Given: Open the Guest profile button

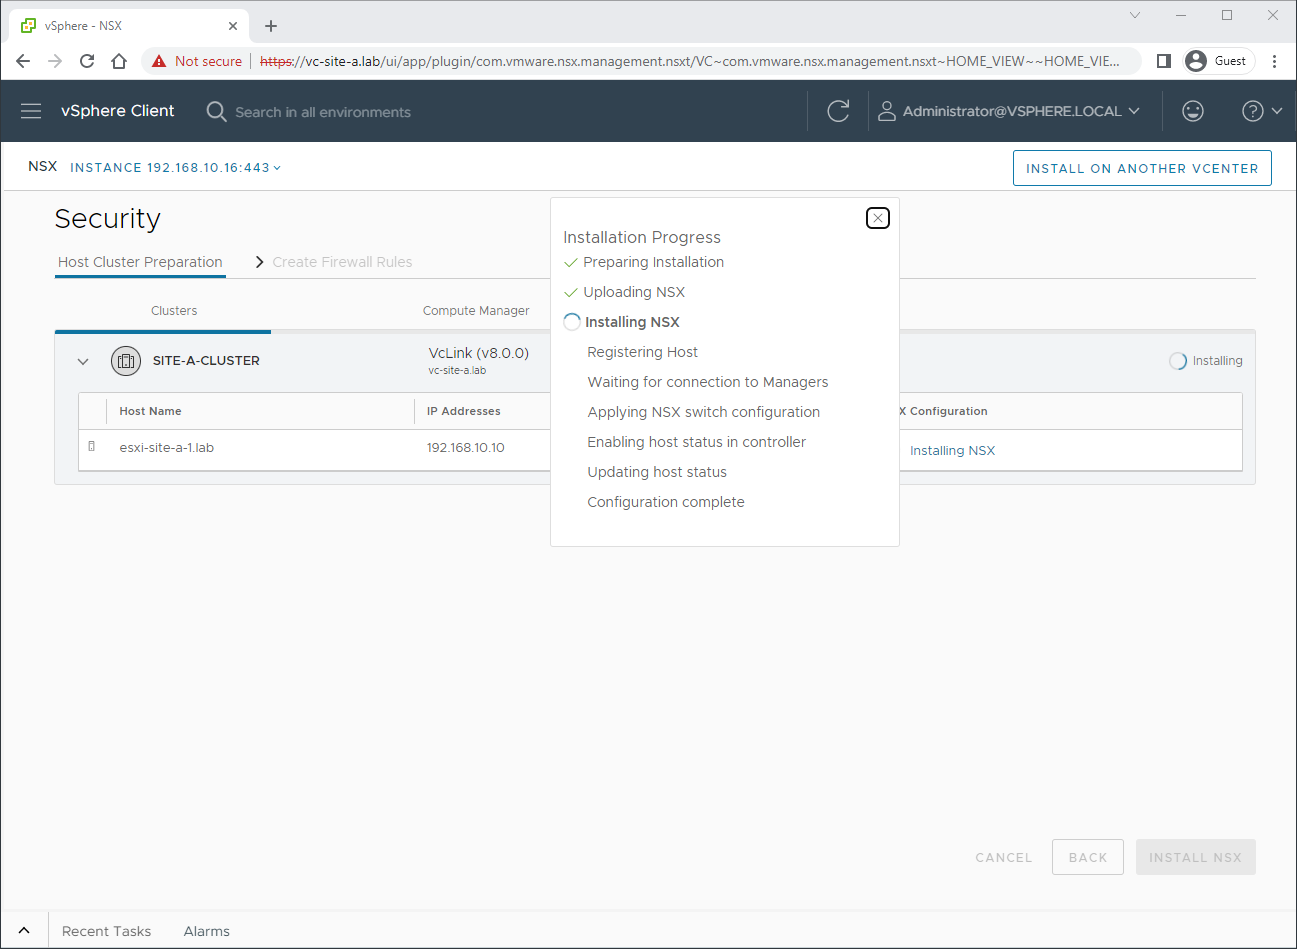Looking at the screenshot, I should pyautogui.click(x=1217, y=61).
